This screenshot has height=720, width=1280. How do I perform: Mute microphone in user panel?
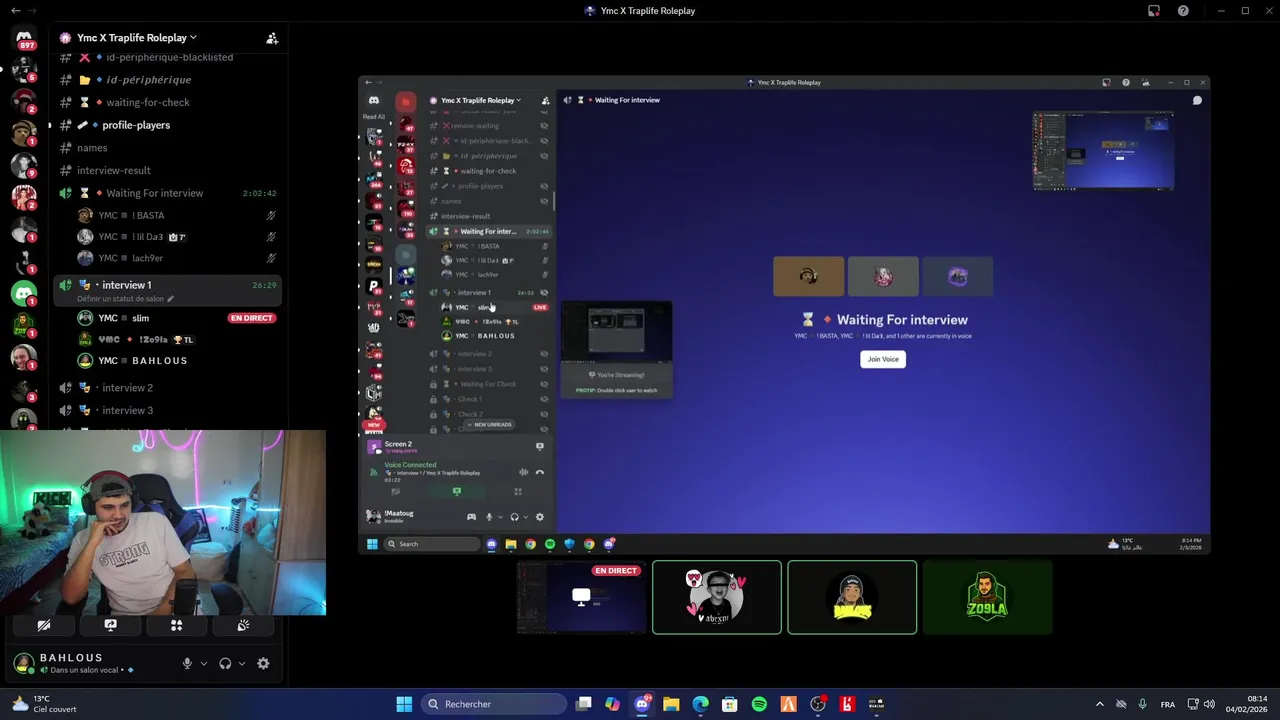pyautogui.click(x=187, y=663)
